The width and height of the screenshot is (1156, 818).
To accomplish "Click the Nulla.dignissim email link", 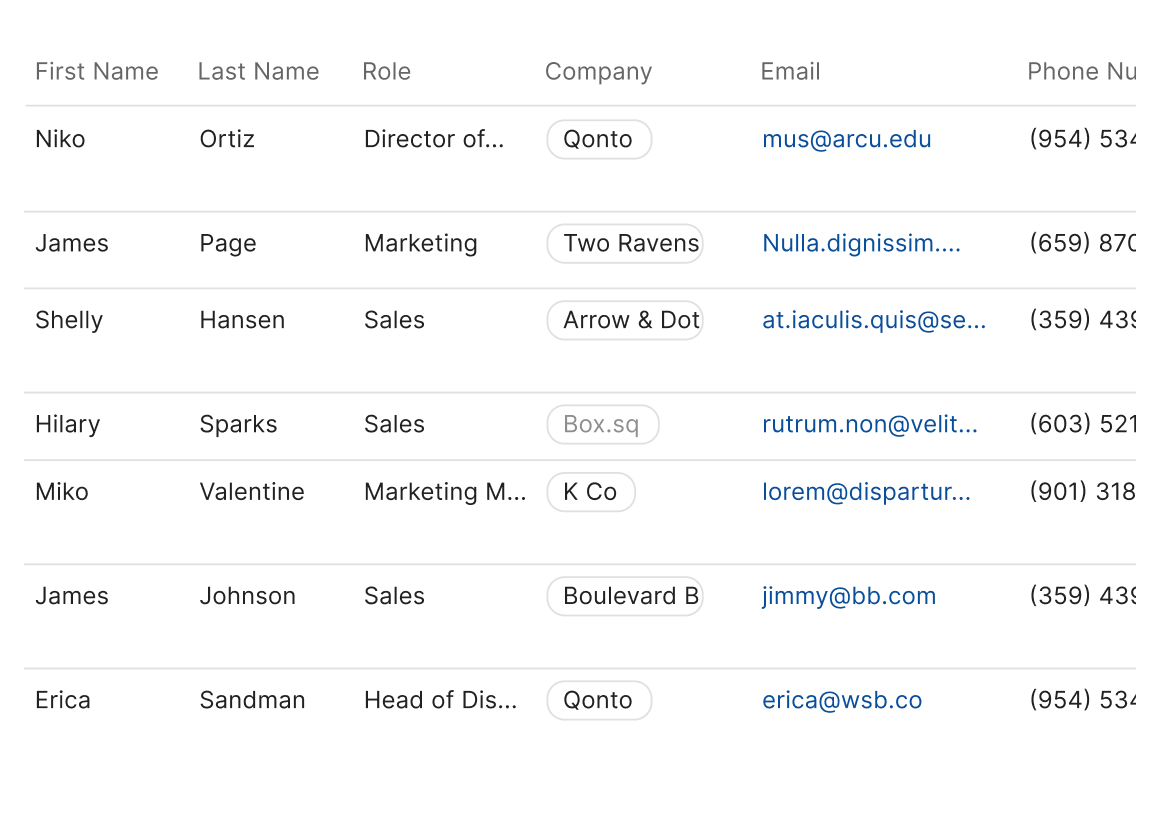I will 861,243.
